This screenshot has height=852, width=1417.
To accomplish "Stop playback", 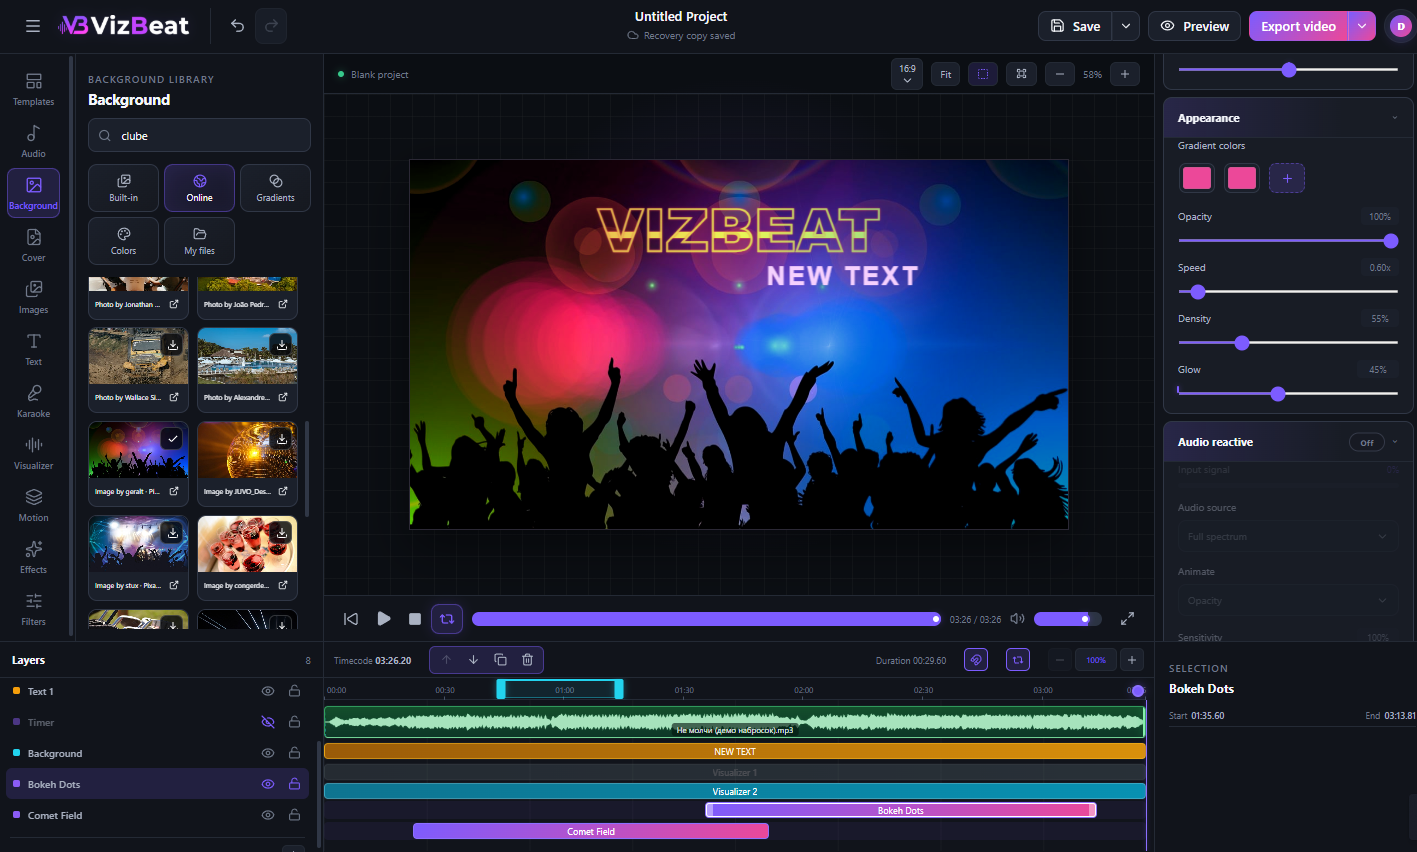I will pyautogui.click(x=415, y=619).
